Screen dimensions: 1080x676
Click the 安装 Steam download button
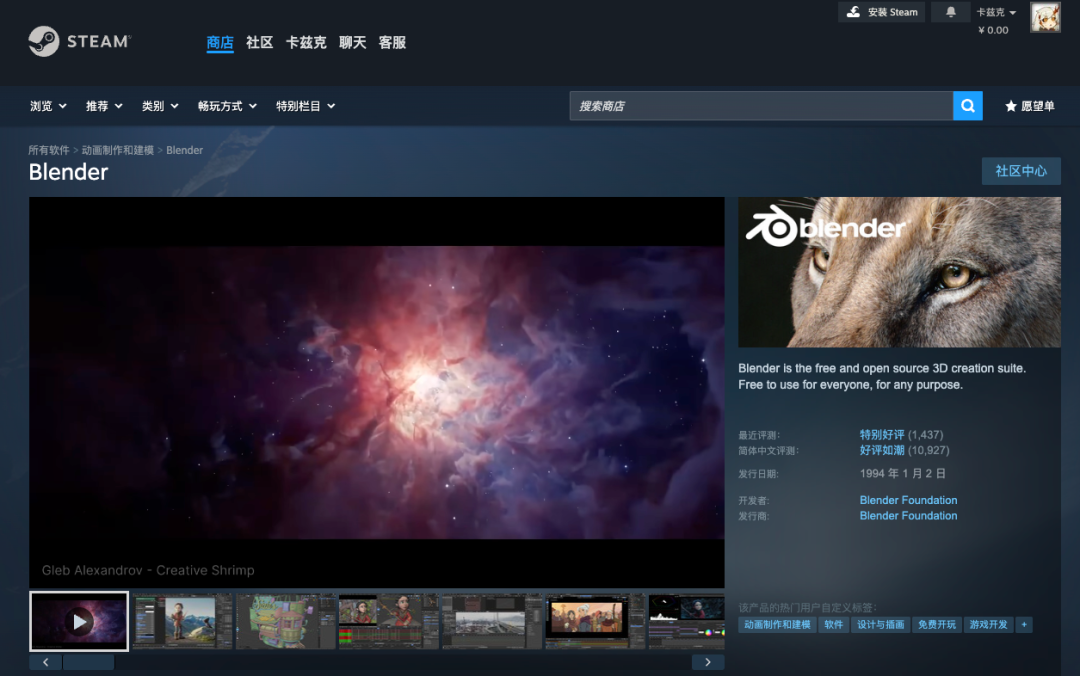[882, 12]
